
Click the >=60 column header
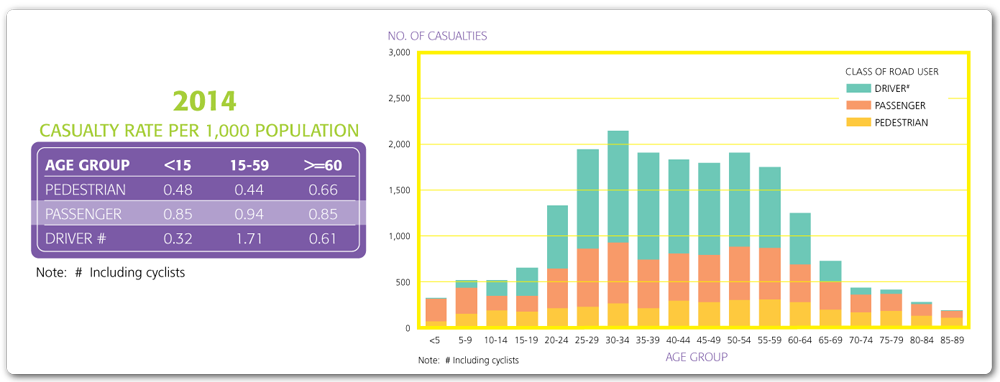pos(322,165)
